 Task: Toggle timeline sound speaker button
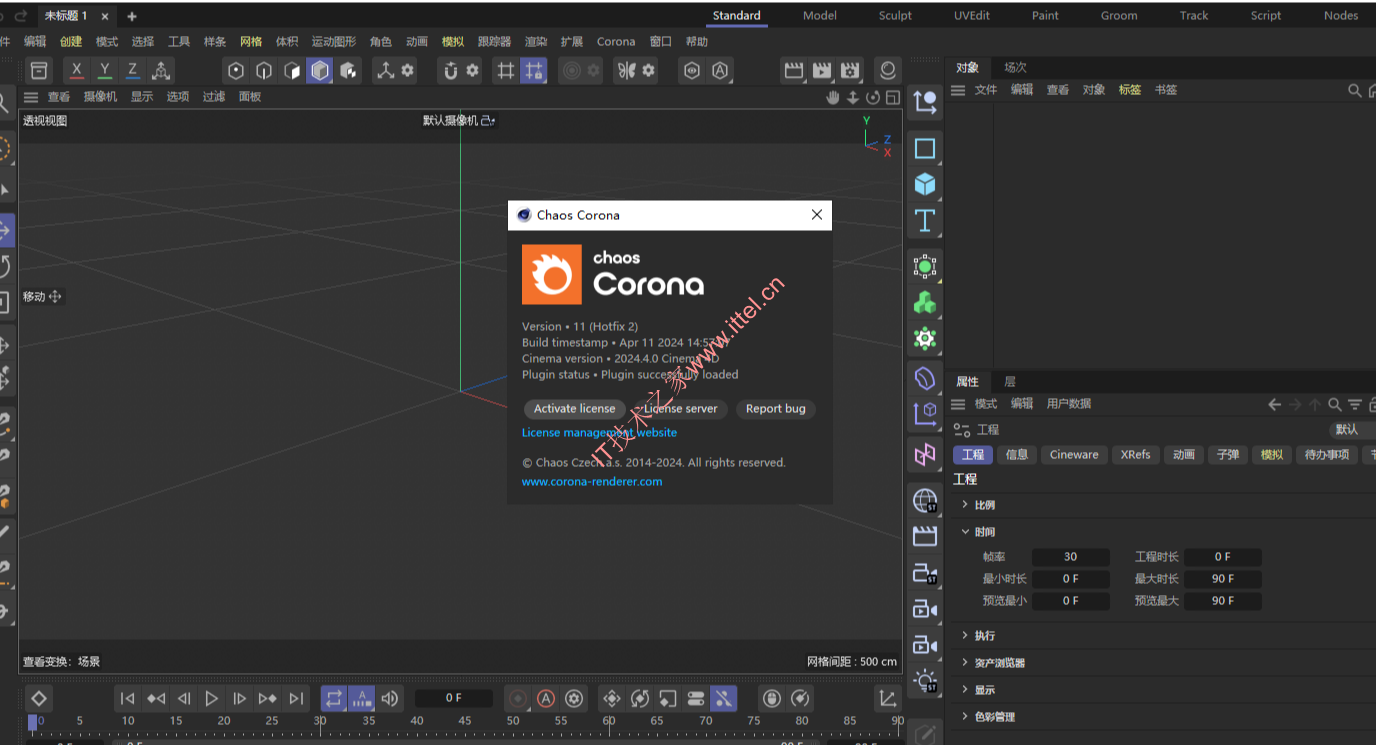tap(390, 698)
